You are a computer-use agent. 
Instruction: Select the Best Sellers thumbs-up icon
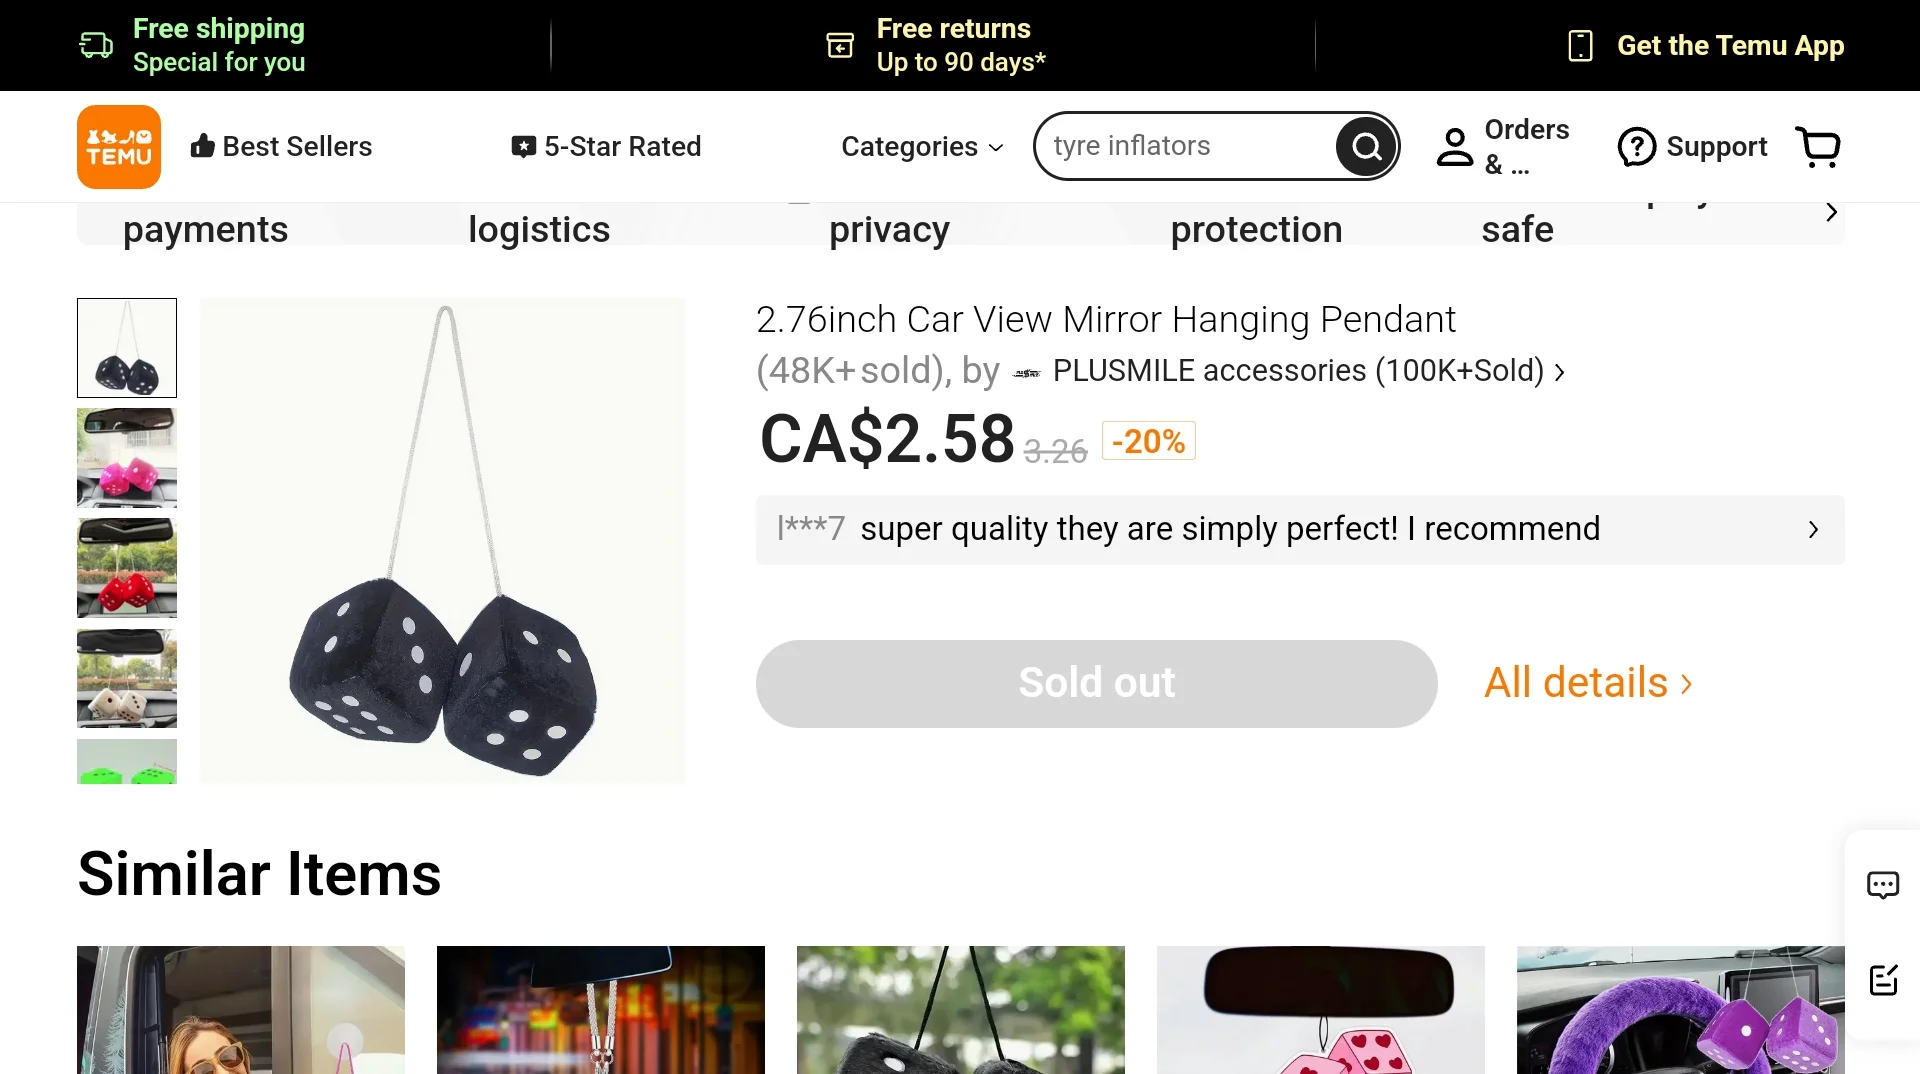pos(203,146)
